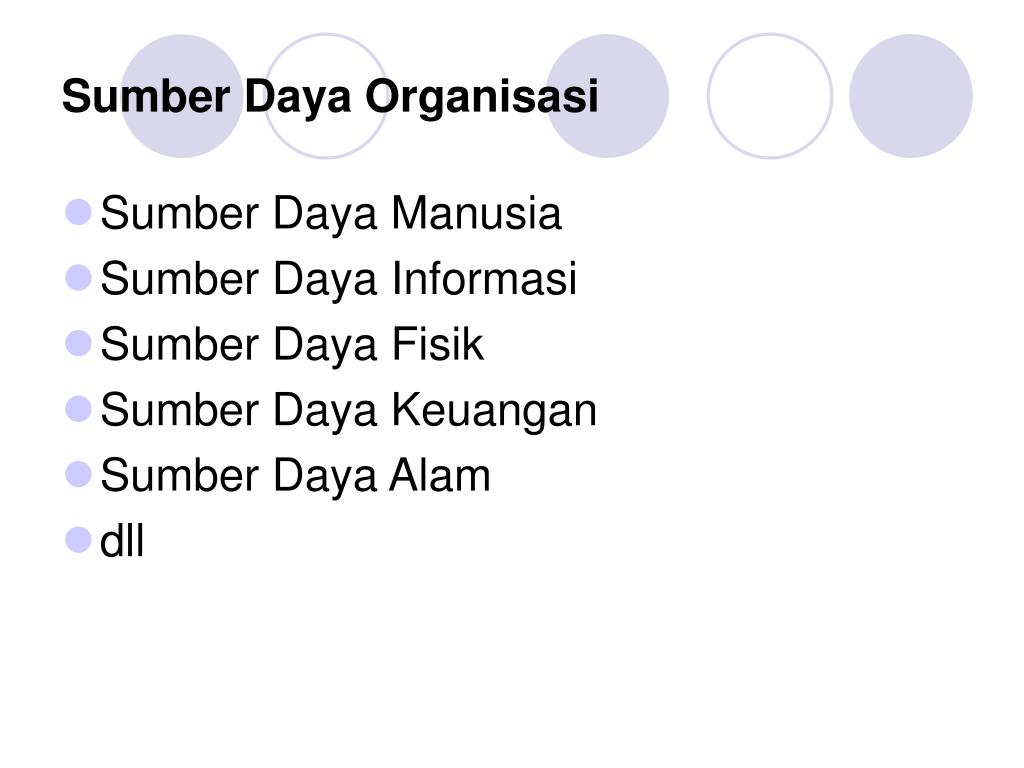Click the word Keuangan in the list
Screen dimensions: 1024x768
(x=494, y=411)
